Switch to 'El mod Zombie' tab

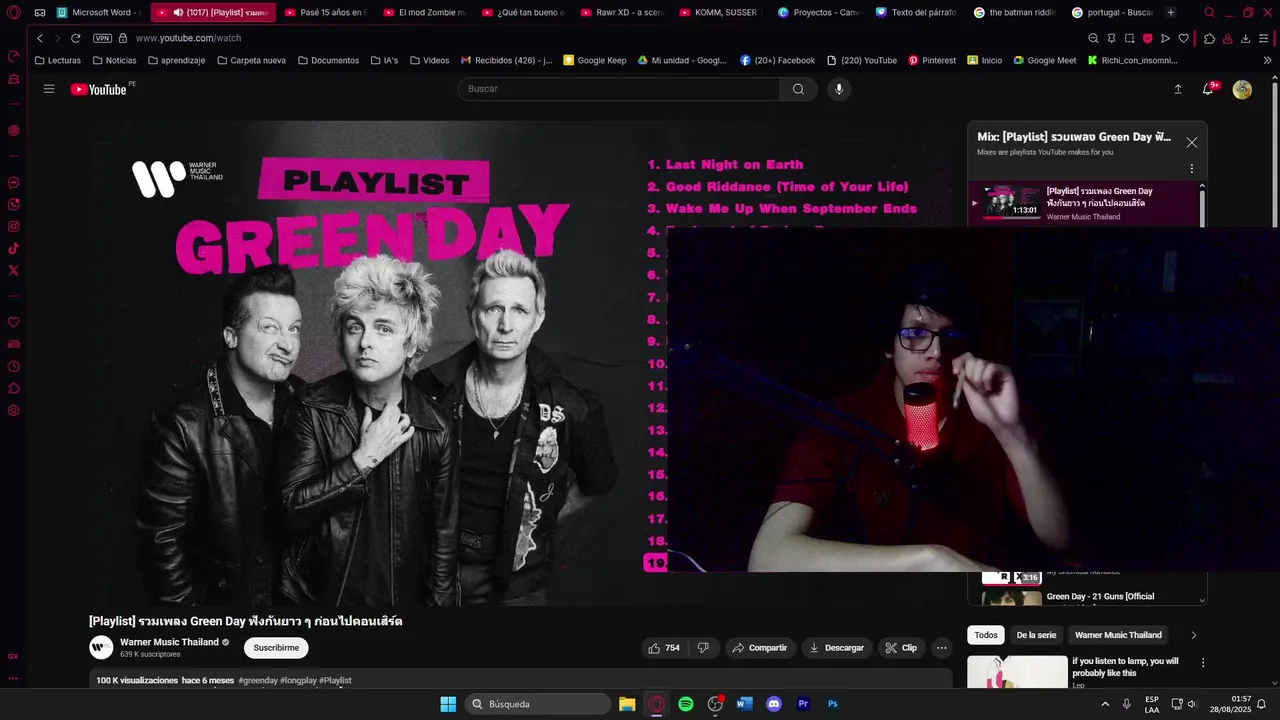pyautogui.click(x=423, y=13)
